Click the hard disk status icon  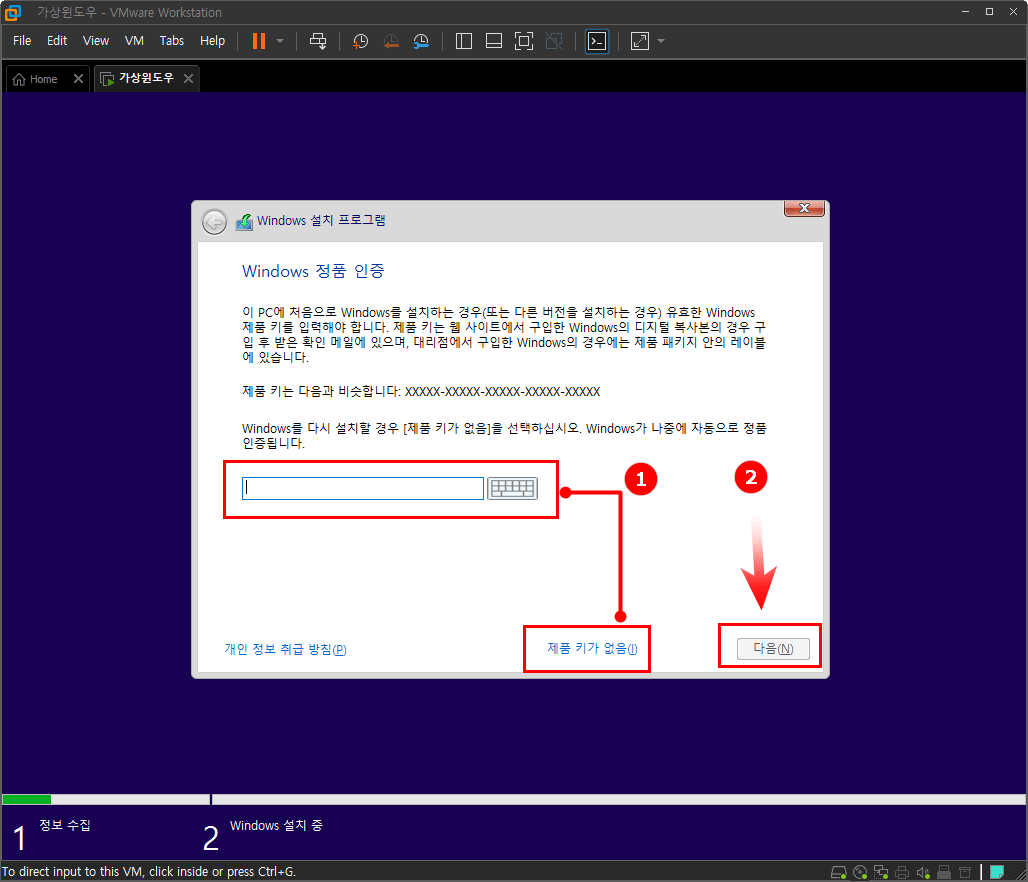(839, 872)
